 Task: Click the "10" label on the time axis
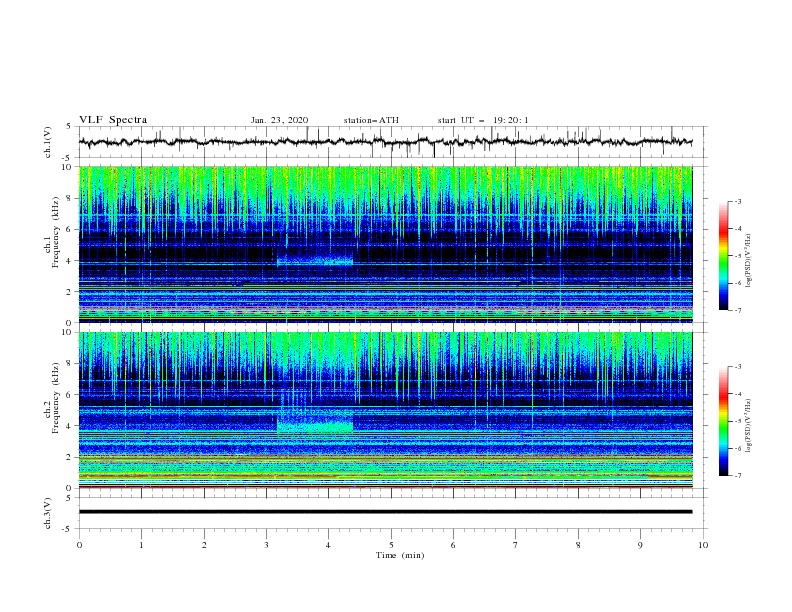(x=703, y=545)
